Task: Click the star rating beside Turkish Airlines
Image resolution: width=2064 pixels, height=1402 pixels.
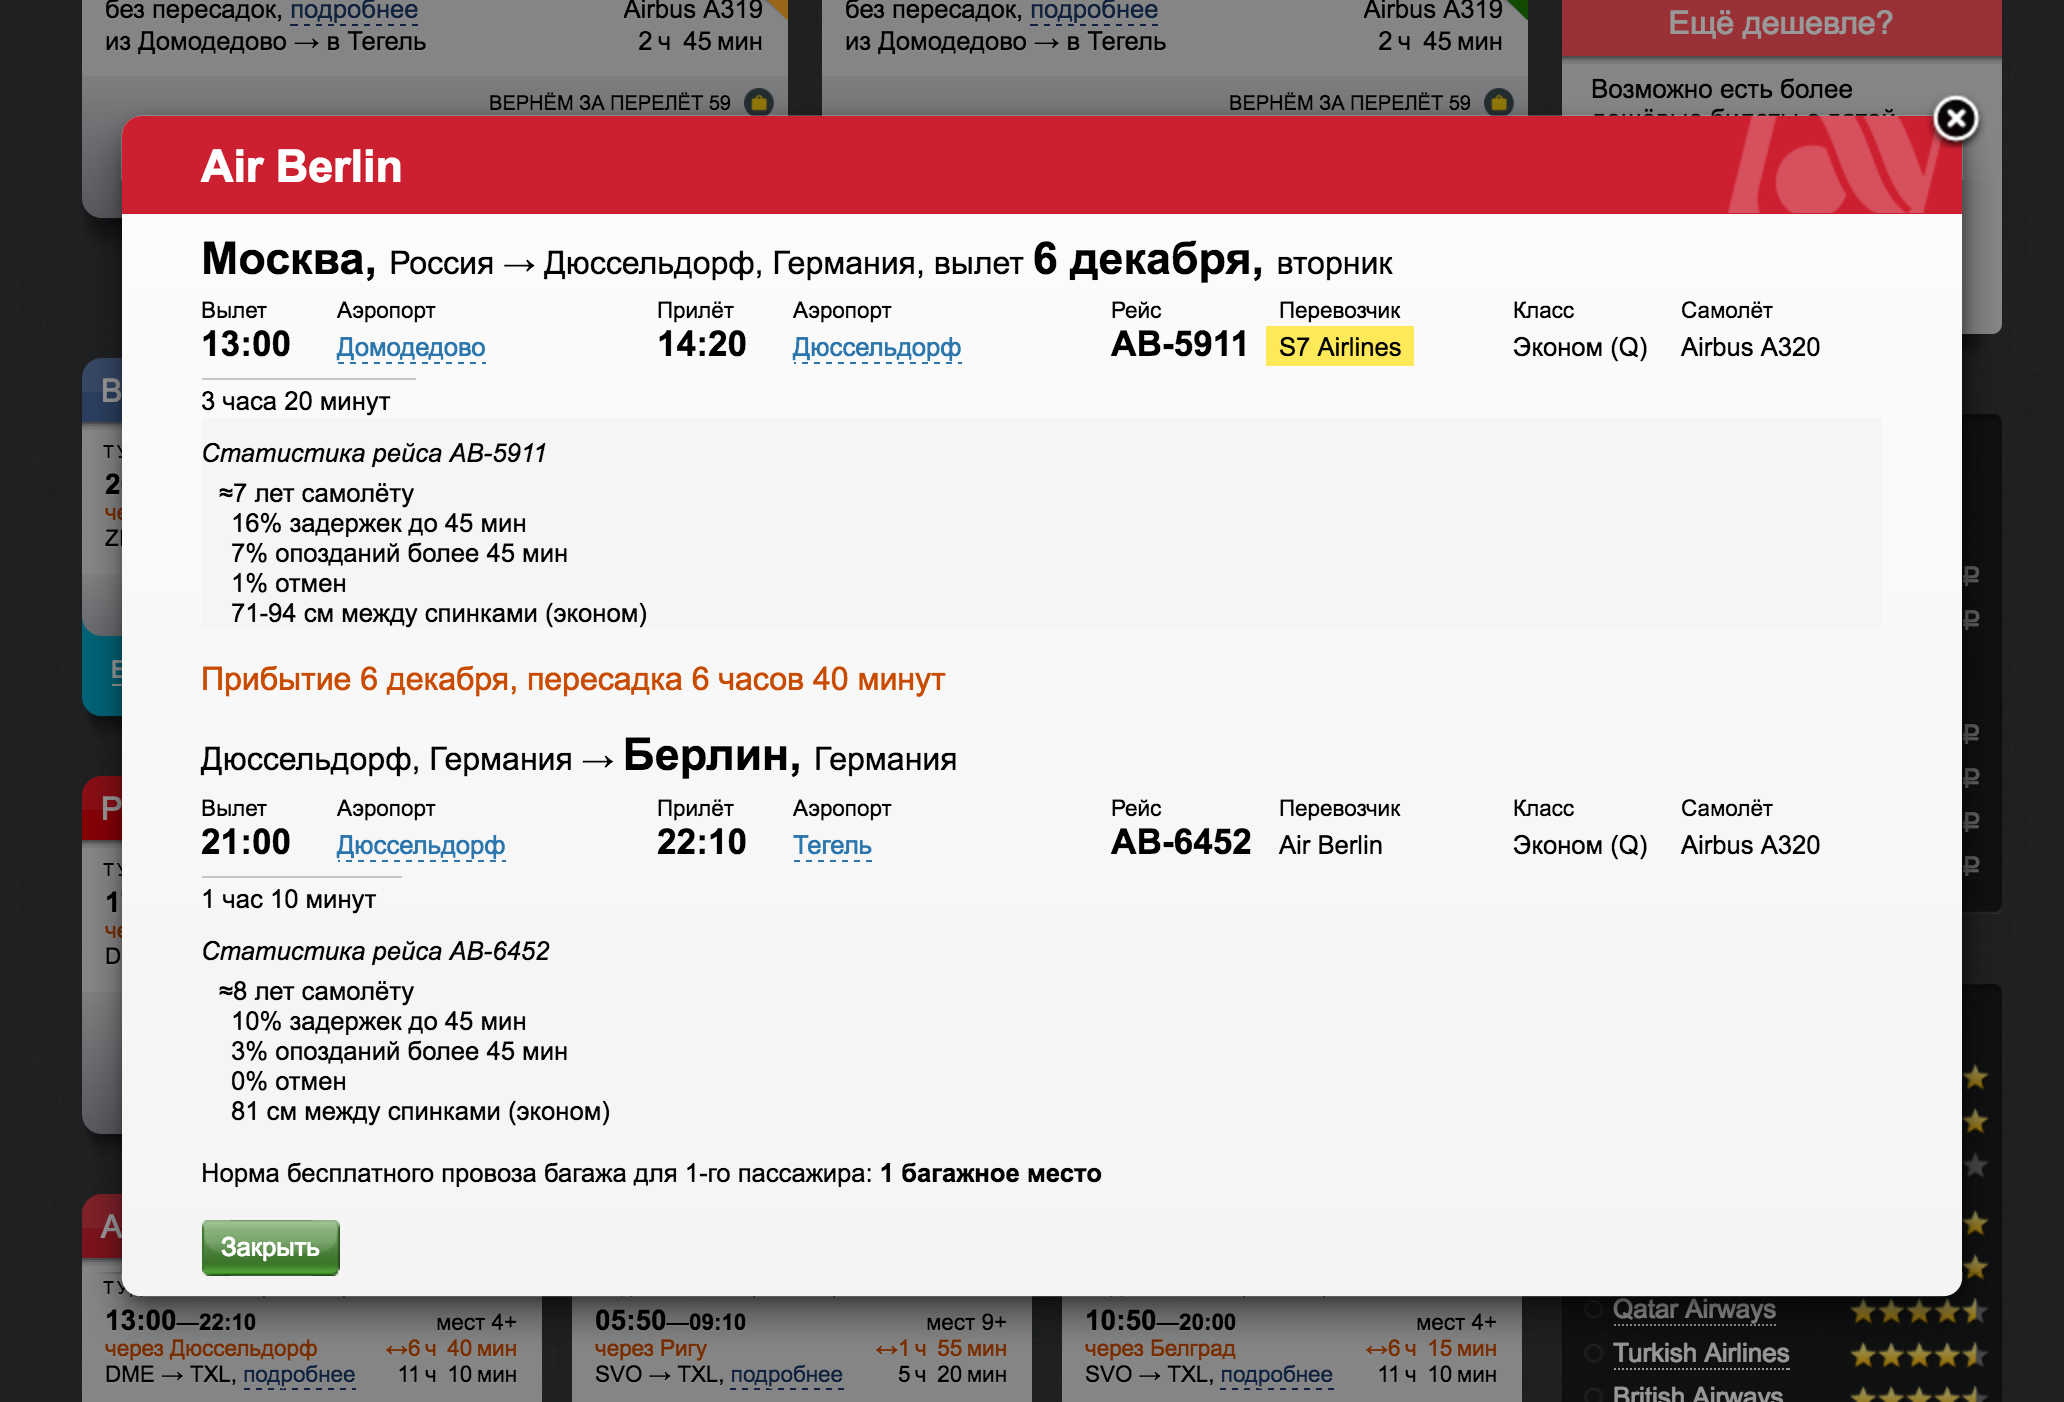Action: [x=1918, y=1355]
